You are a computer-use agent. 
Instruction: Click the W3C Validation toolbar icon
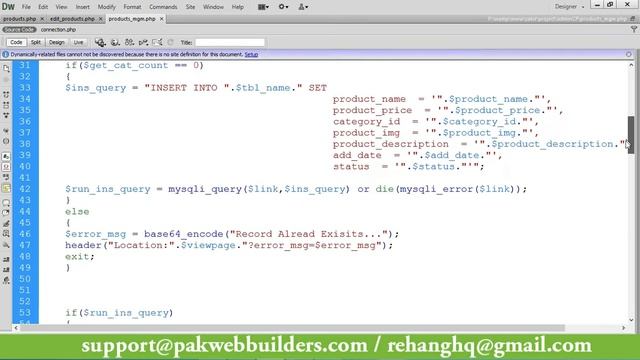(143, 42)
